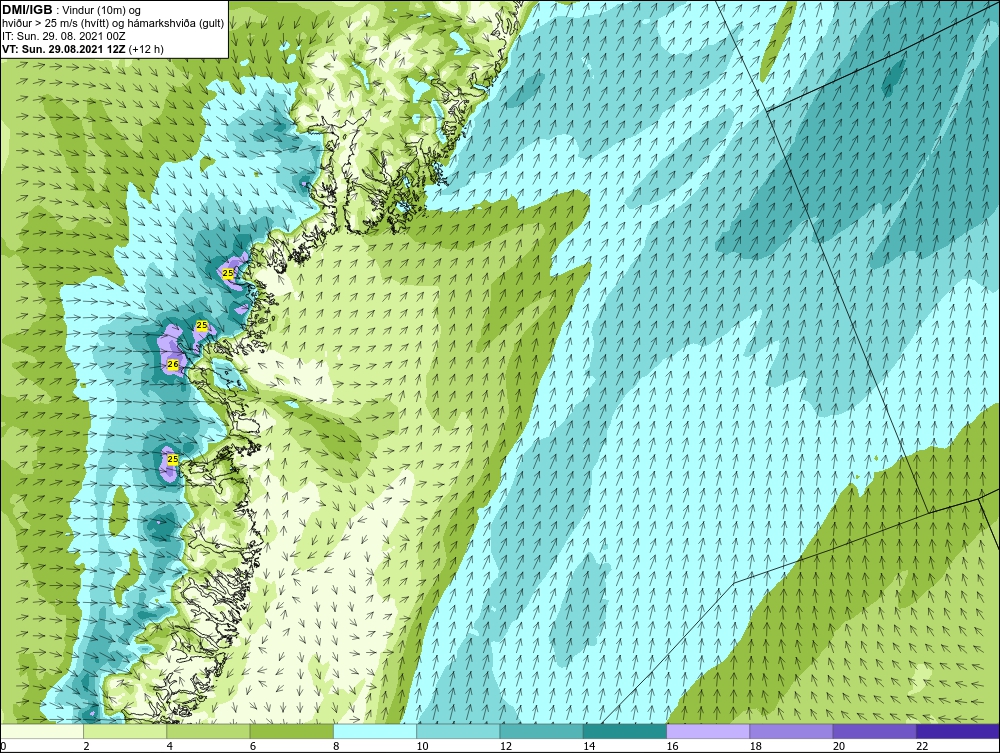The height and width of the screenshot is (753, 1000).
Task: Click the '2' label on the color scale
Action: pos(86,747)
